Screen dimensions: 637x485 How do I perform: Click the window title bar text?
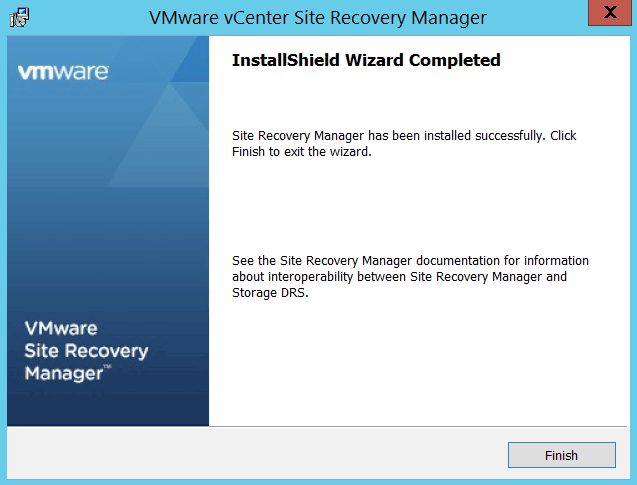317,18
